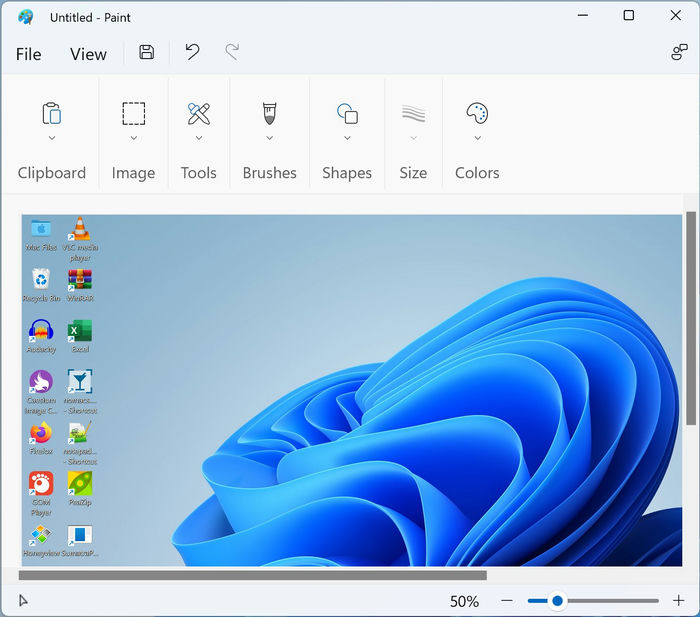Click the zoom slider handle

click(x=557, y=600)
